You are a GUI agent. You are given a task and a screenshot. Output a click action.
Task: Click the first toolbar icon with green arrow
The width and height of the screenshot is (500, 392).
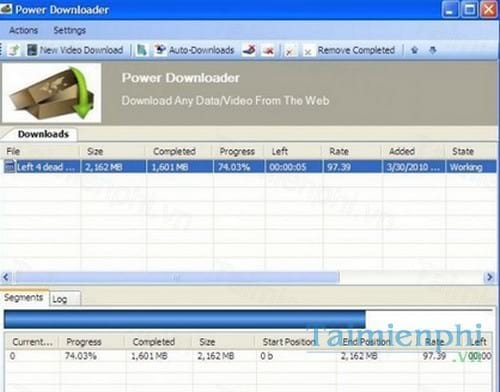[x=14, y=50]
